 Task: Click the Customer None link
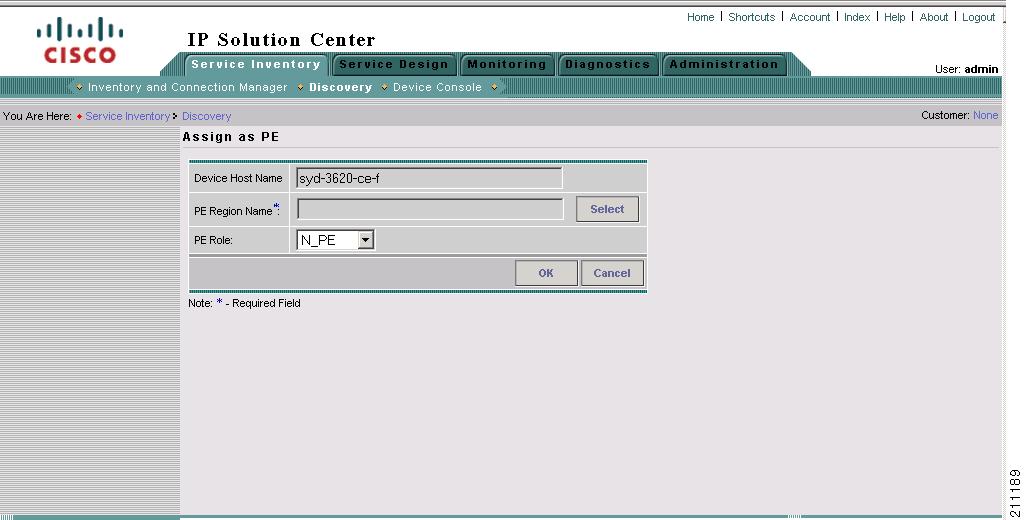coord(985,116)
